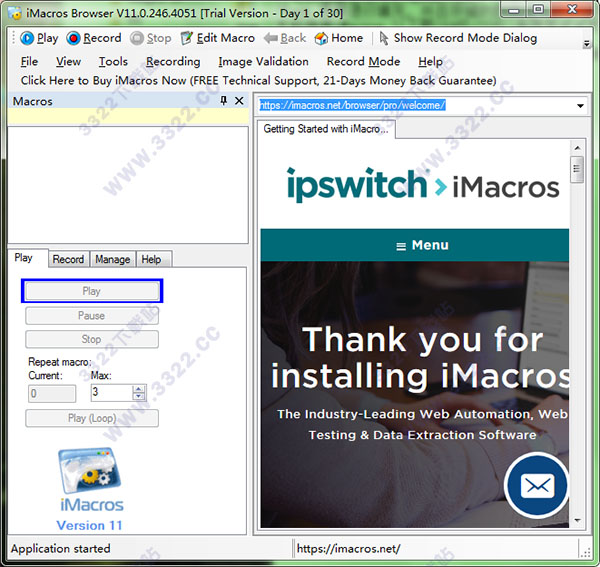The height and width of the screenshot is (567, 600).
Task: Close the iMacros Browser window
Action: pos(572,10)
